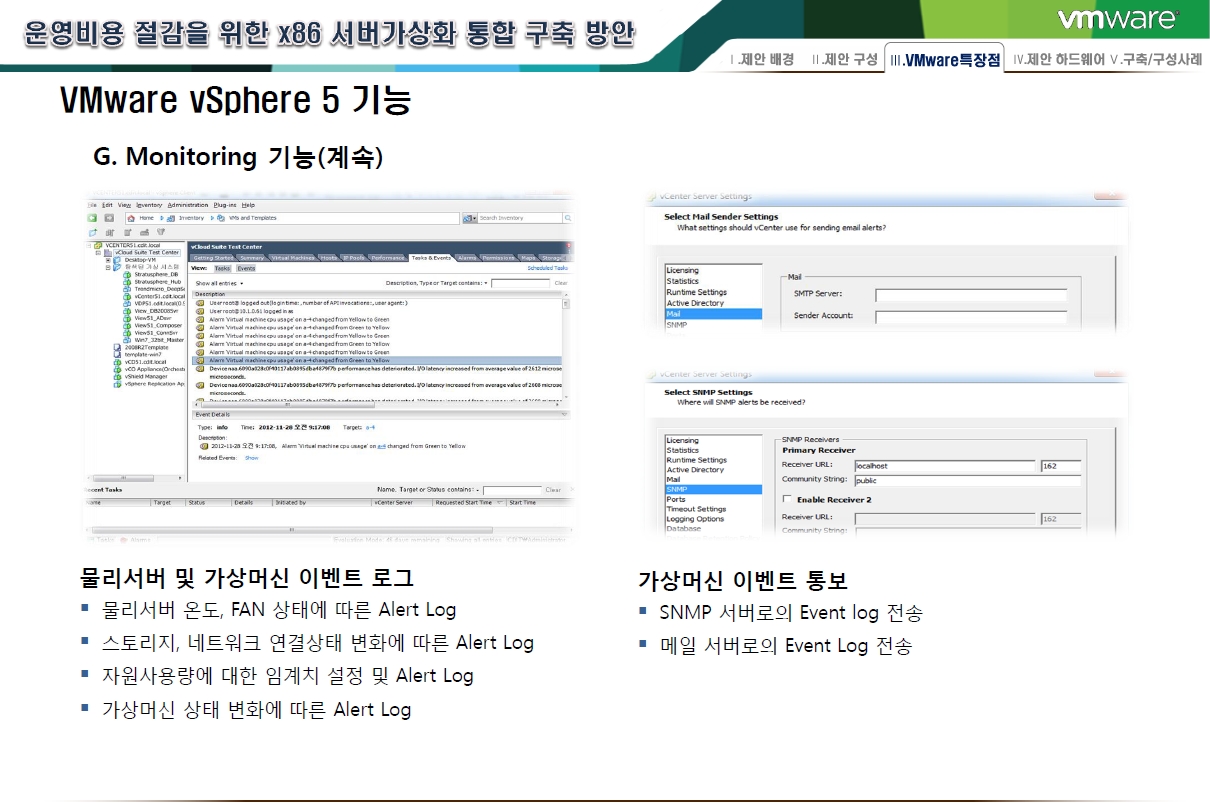
Task: Click the Inventory breadcrumb icon
Action: tap(171, 217)
